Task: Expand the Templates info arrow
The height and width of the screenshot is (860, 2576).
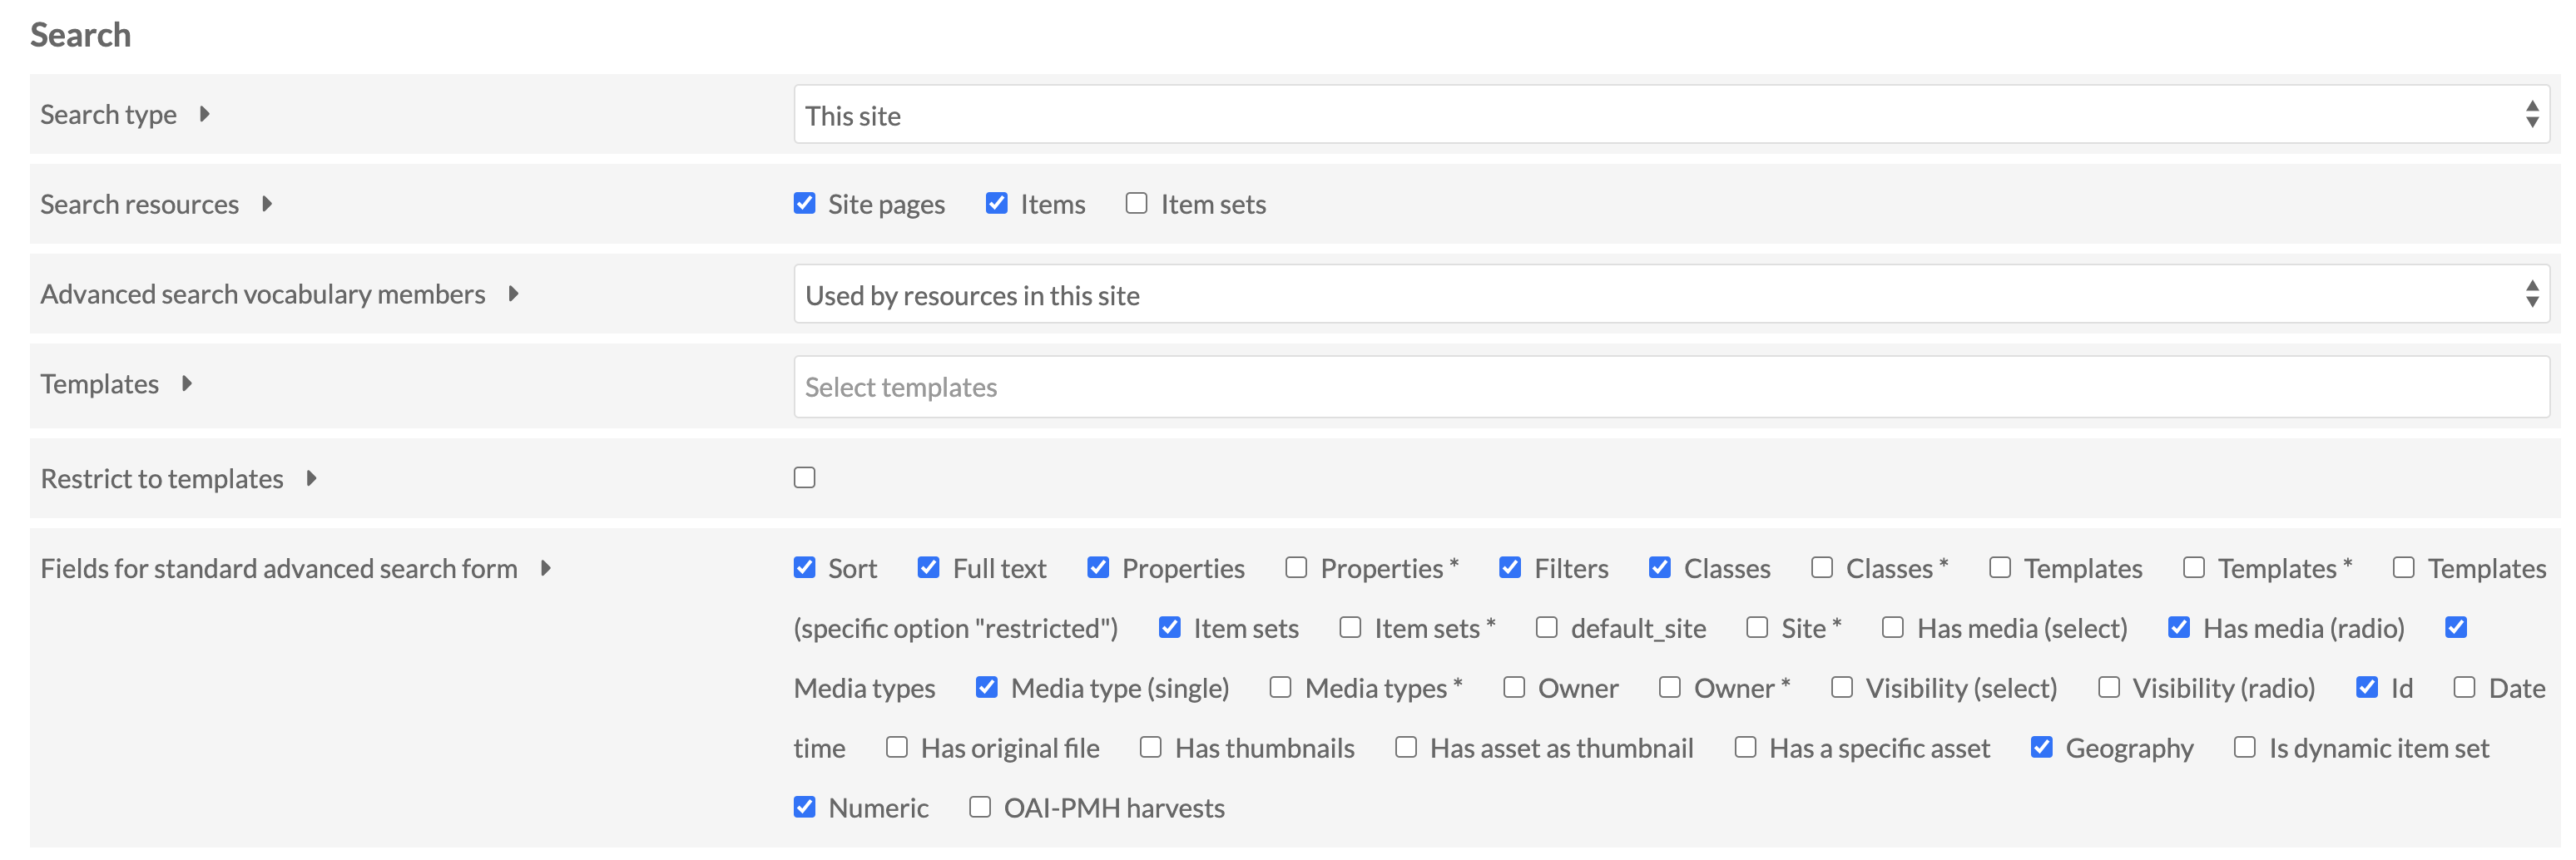Action: (186, 384)
